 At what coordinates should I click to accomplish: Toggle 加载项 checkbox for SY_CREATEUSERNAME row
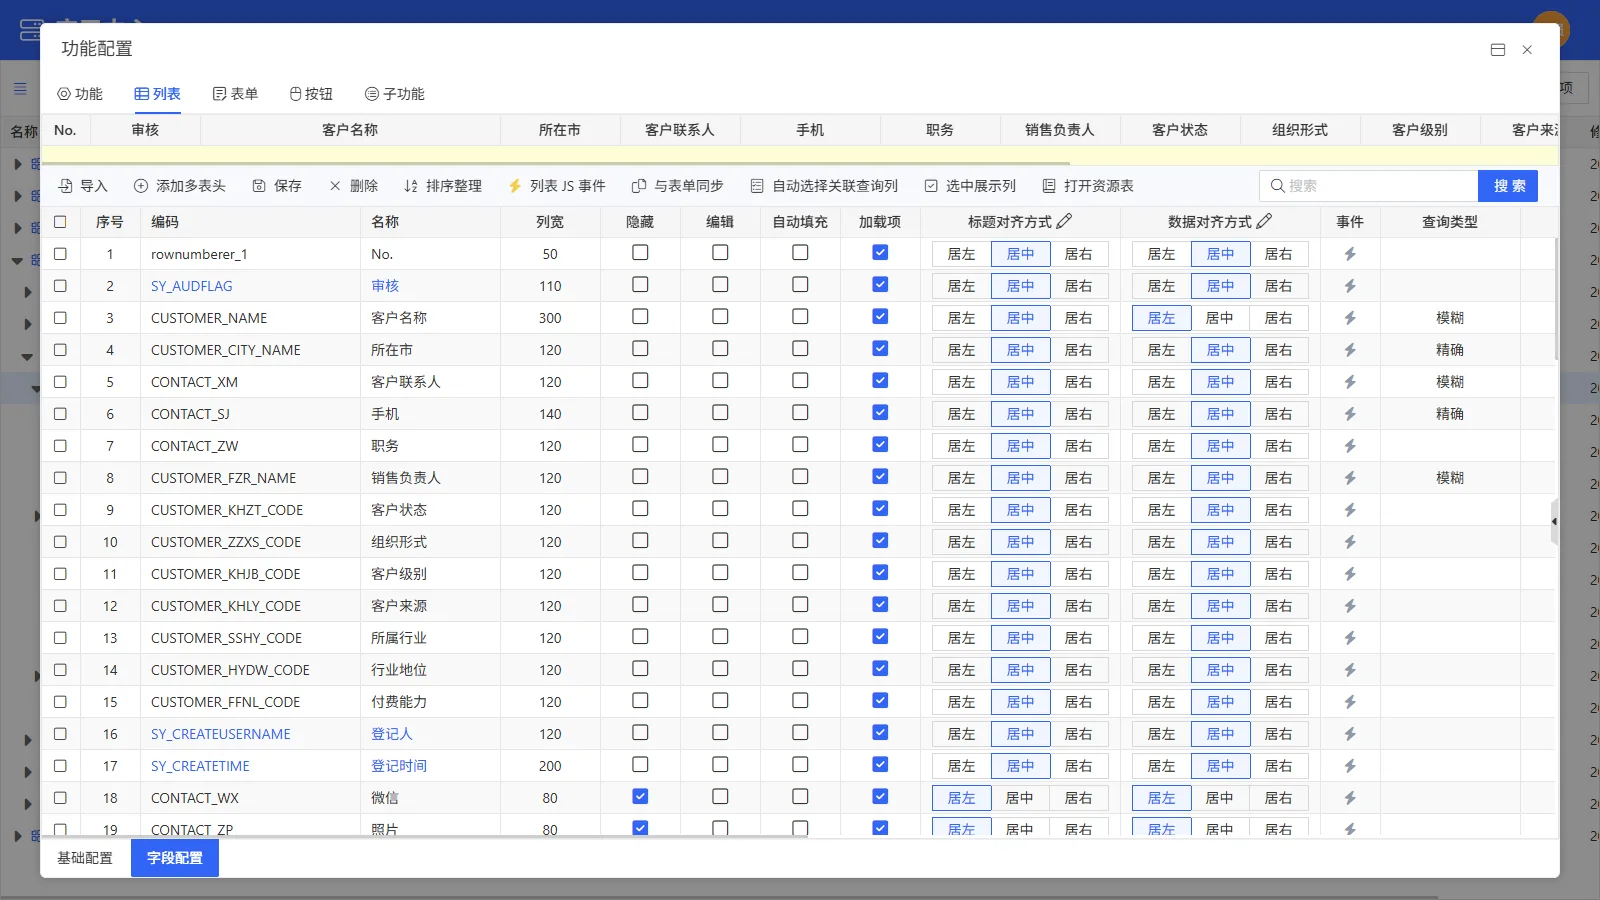880,733
